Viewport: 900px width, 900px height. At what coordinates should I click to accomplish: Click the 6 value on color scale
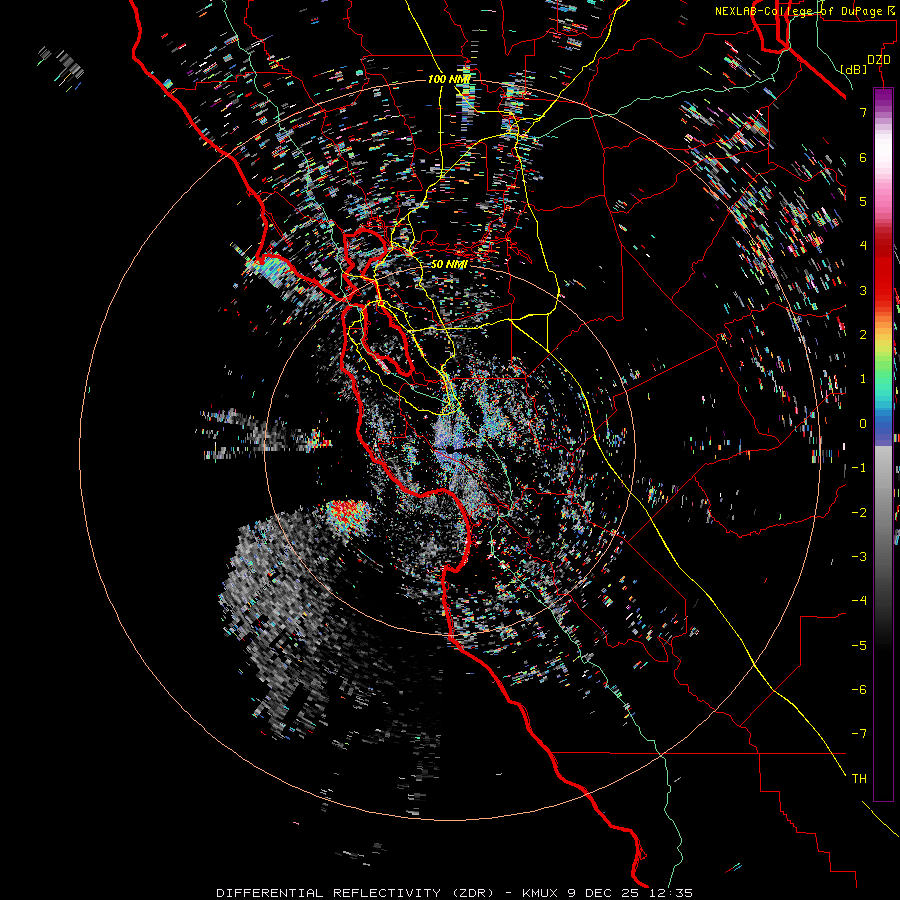(863, 157)
